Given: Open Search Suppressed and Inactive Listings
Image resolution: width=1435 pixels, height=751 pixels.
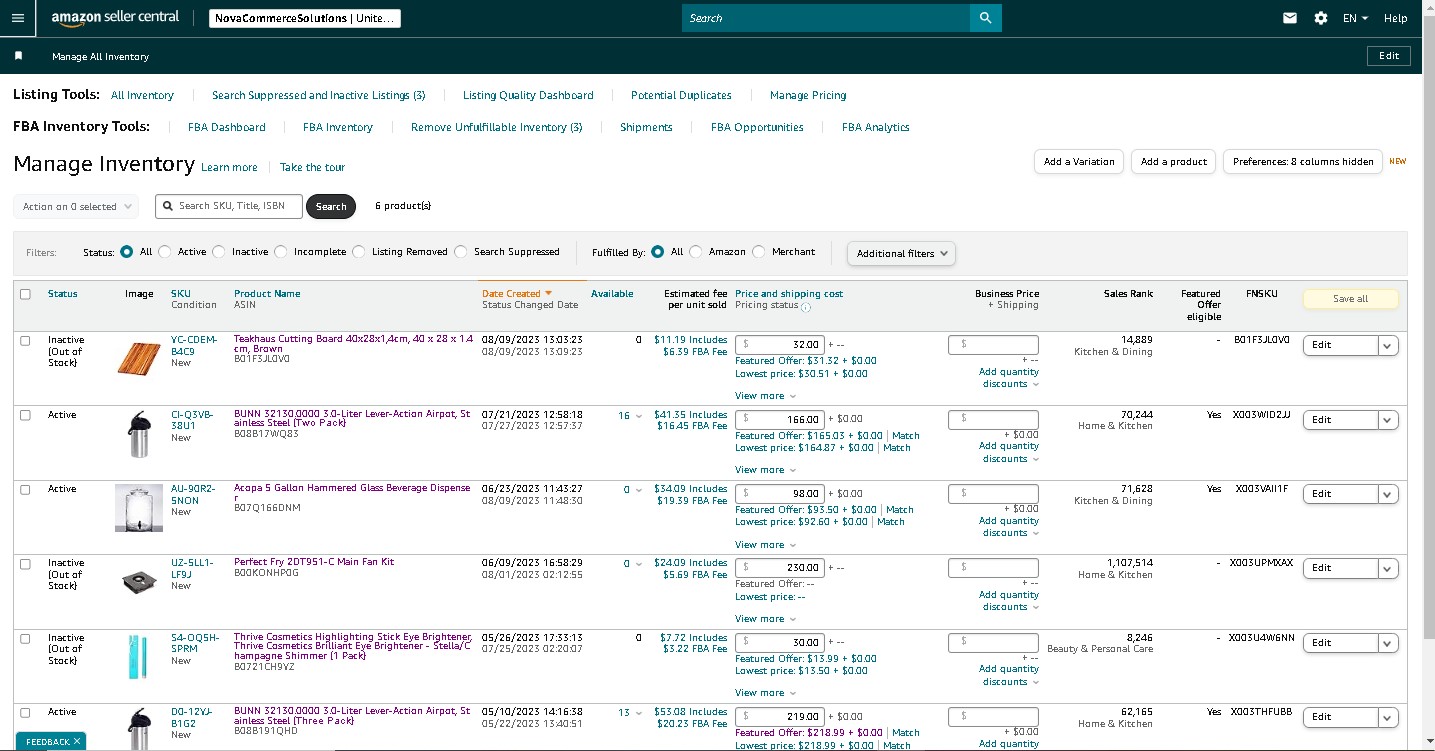Looking at the screenshot, I should click(319, 95).
